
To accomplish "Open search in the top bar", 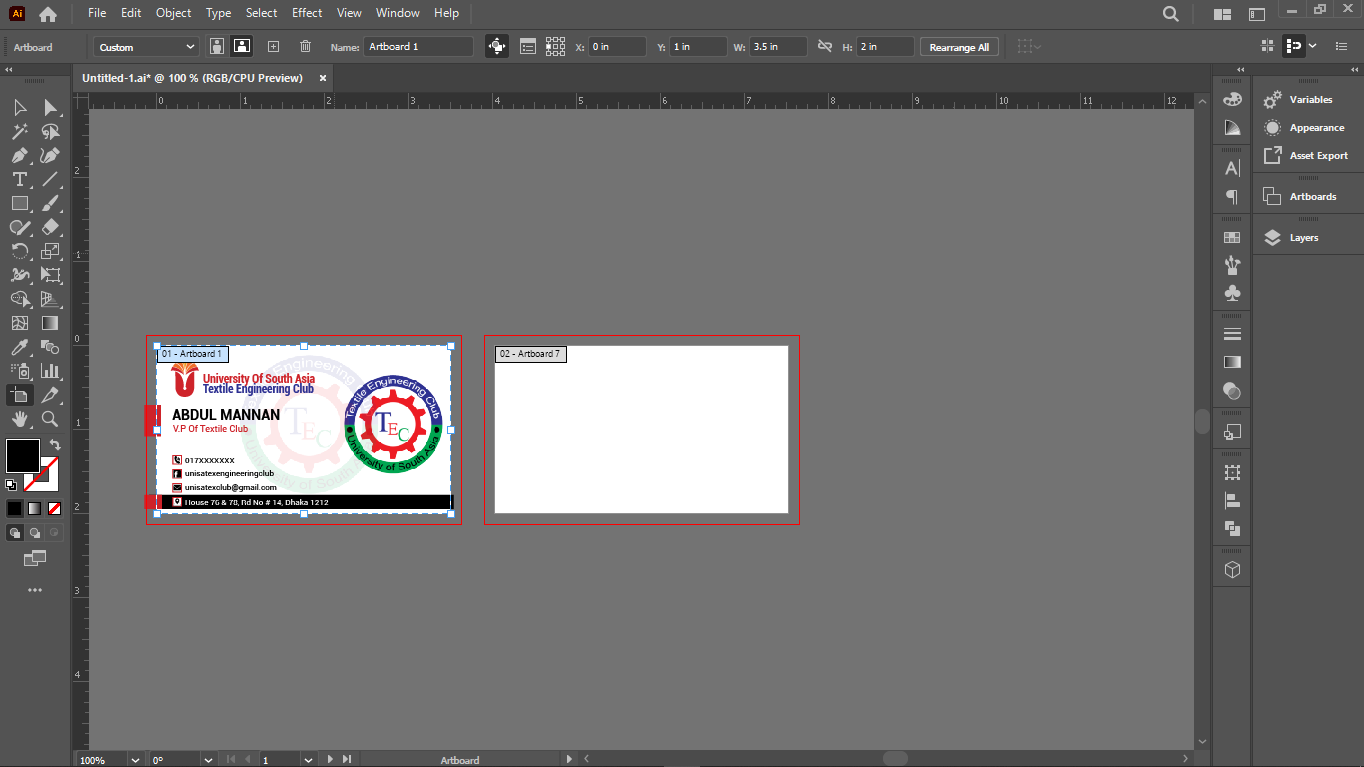I will pos(1171,14).
